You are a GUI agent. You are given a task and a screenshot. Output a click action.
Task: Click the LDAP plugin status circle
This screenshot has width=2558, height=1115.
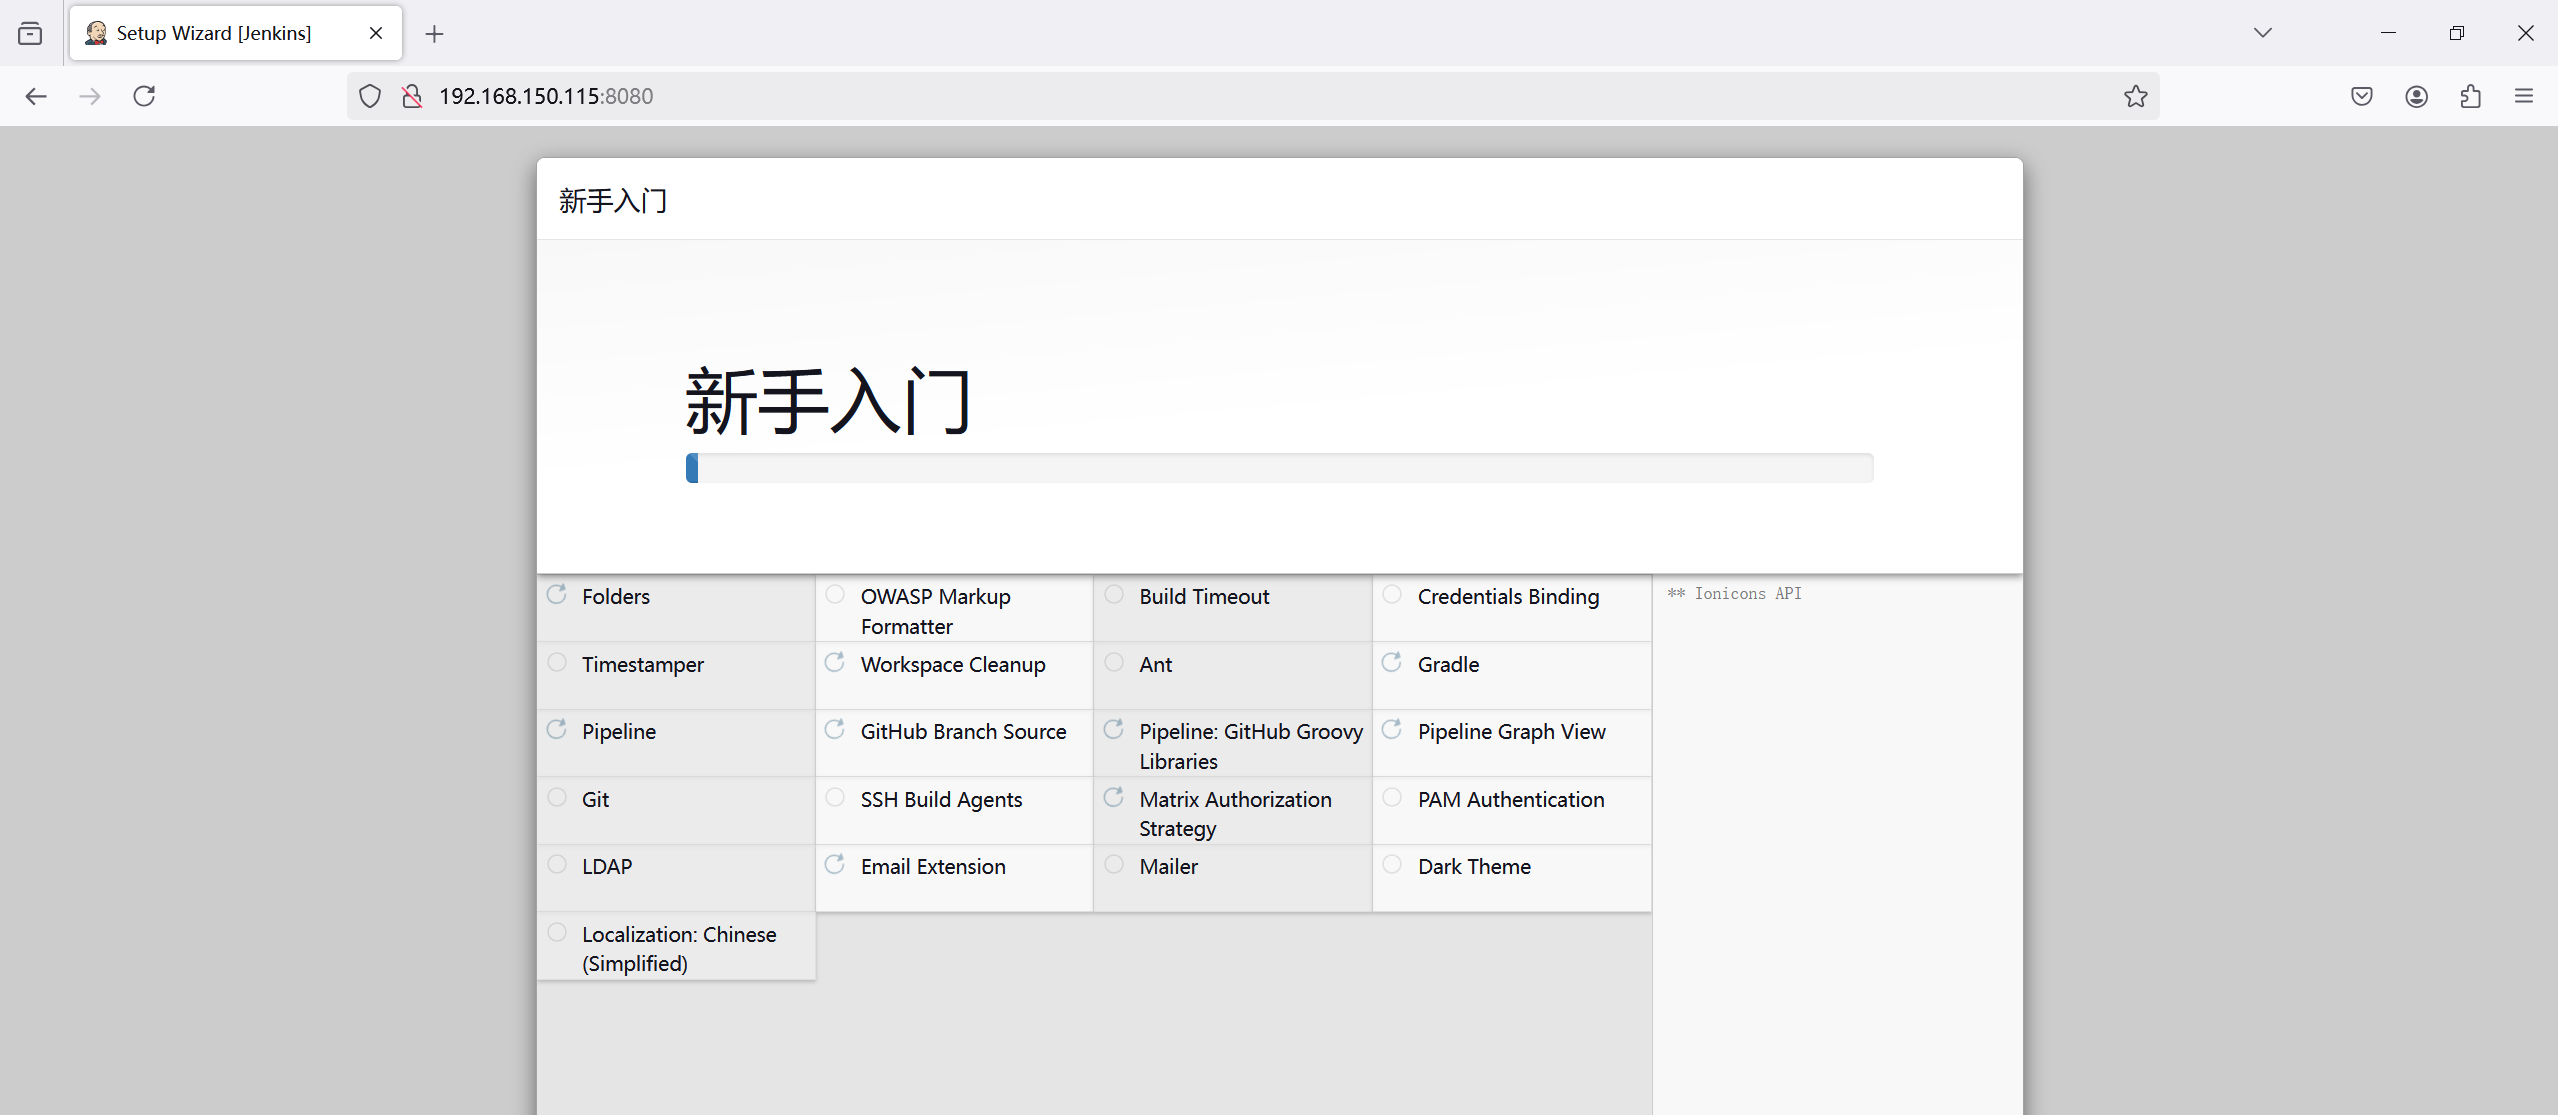(557, 864)
